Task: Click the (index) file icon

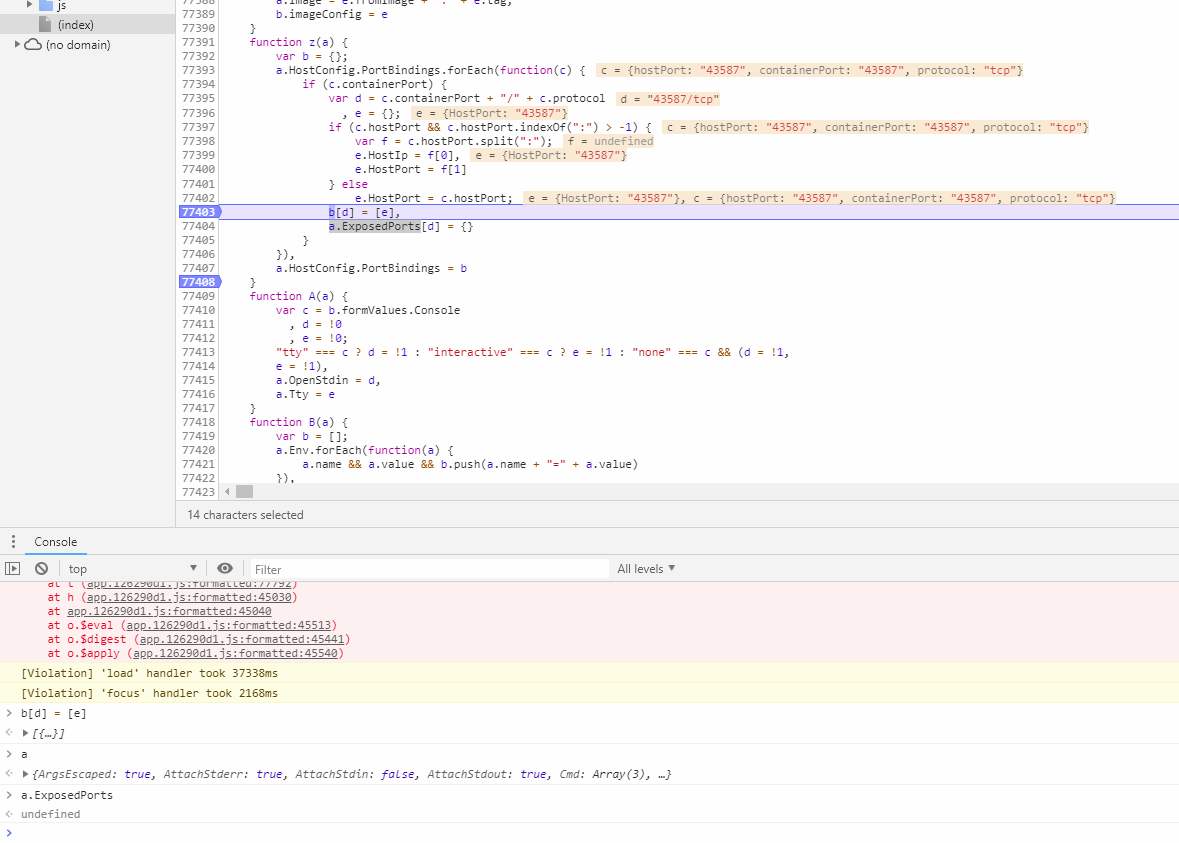Action: coord(45,24)
